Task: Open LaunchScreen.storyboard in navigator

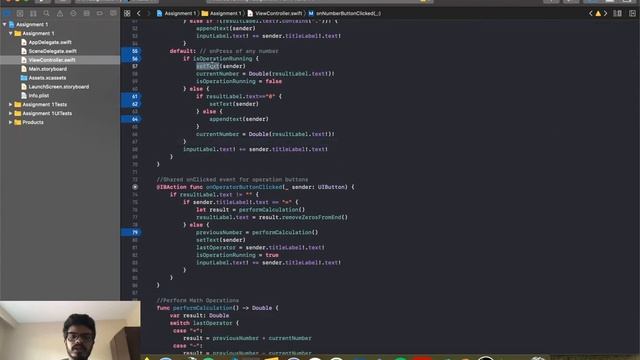Action: pyautogui.click(x=55, y=87)
